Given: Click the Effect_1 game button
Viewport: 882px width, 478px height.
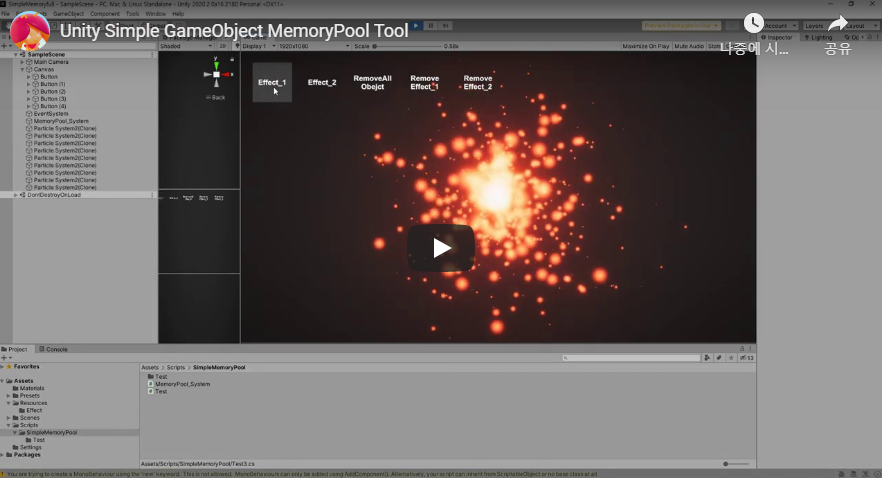Looking at the screenshot, I should [x=272, y=82].
